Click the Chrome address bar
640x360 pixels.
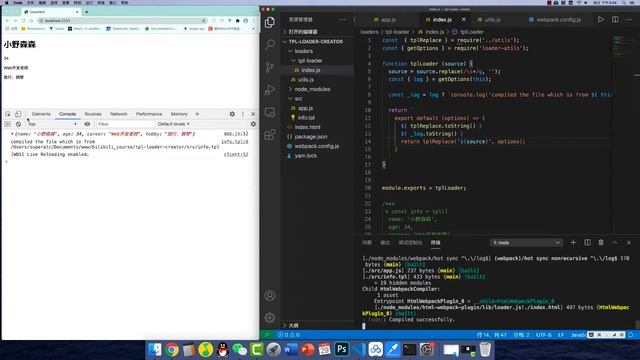[122, 20]
